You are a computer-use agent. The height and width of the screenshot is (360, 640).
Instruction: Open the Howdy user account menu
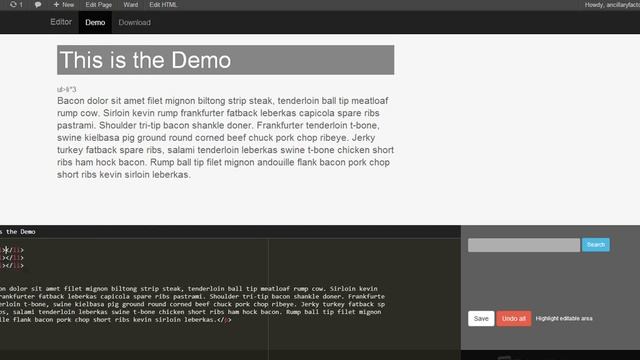click(x=612, y=5)
